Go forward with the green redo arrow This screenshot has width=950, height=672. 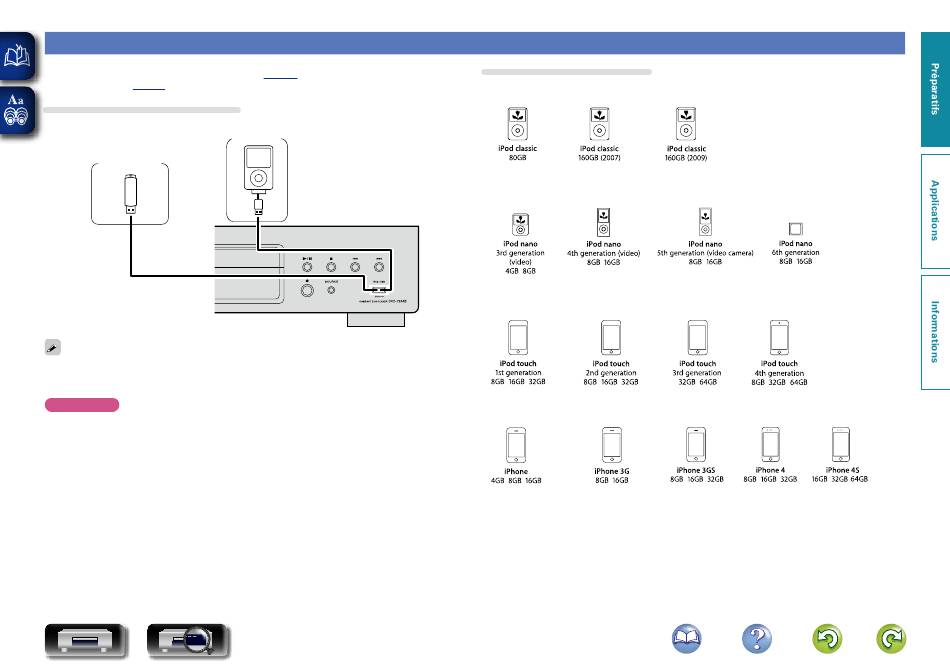pos(891,639)
